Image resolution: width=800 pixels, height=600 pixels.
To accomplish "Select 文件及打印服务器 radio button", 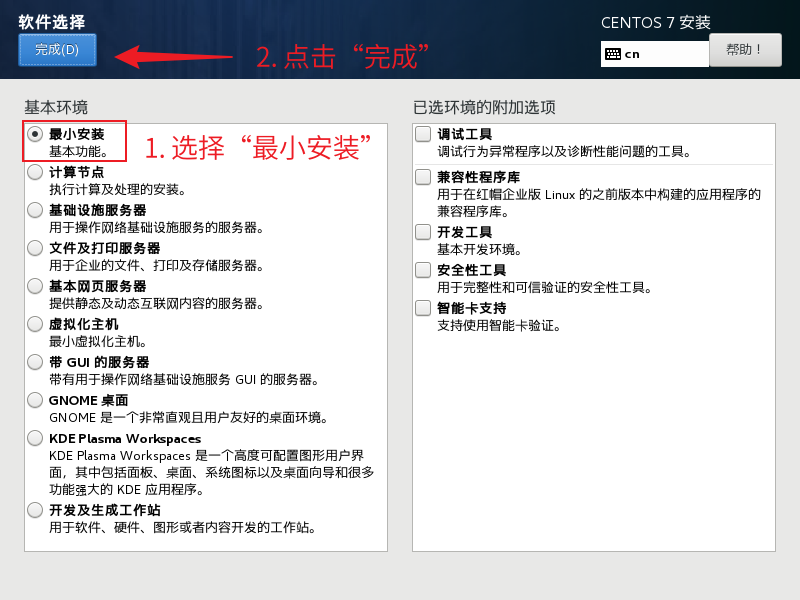I will pyautogui.click(x=35, y=248).
